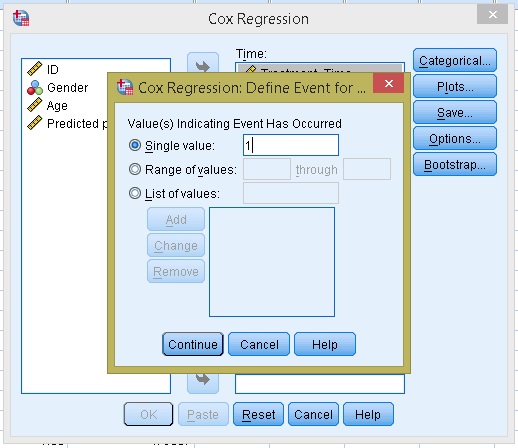Click the Remove button
The image size is (518, 448).
pyautogui.click(x=176, y=271)
